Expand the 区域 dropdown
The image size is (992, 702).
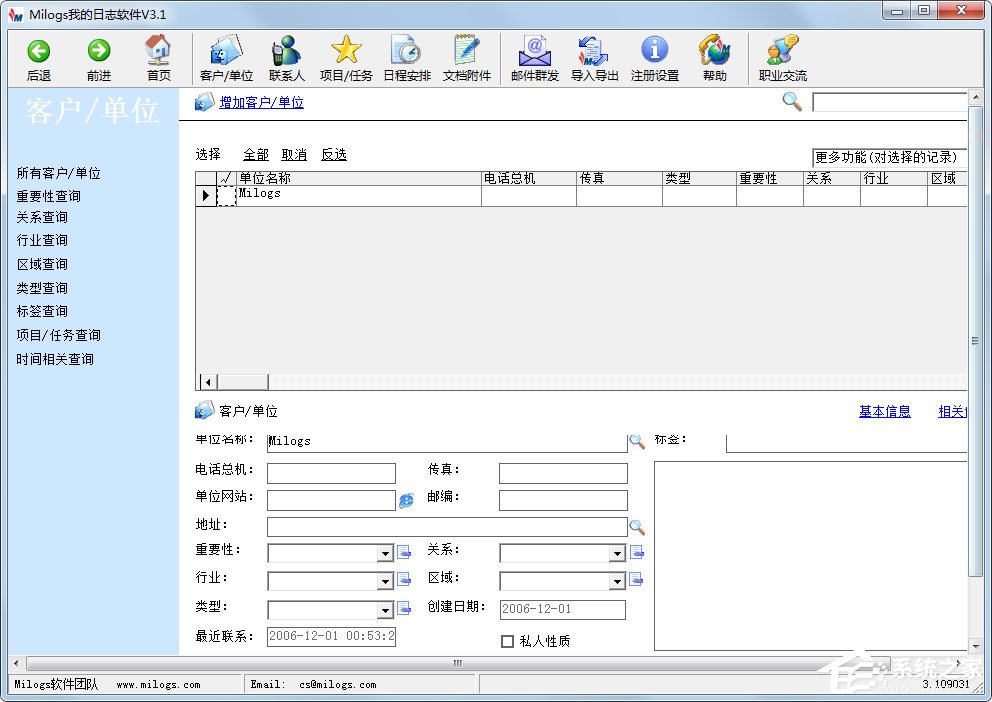click(617, 581)
